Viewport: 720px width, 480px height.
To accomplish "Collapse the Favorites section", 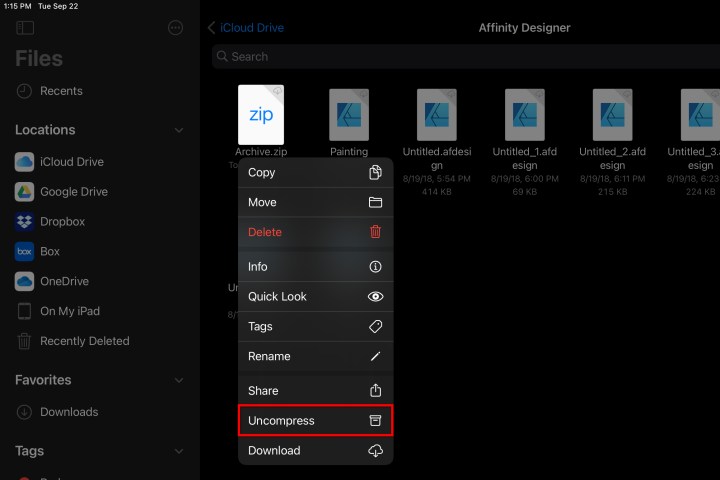I will coord(179,380).
